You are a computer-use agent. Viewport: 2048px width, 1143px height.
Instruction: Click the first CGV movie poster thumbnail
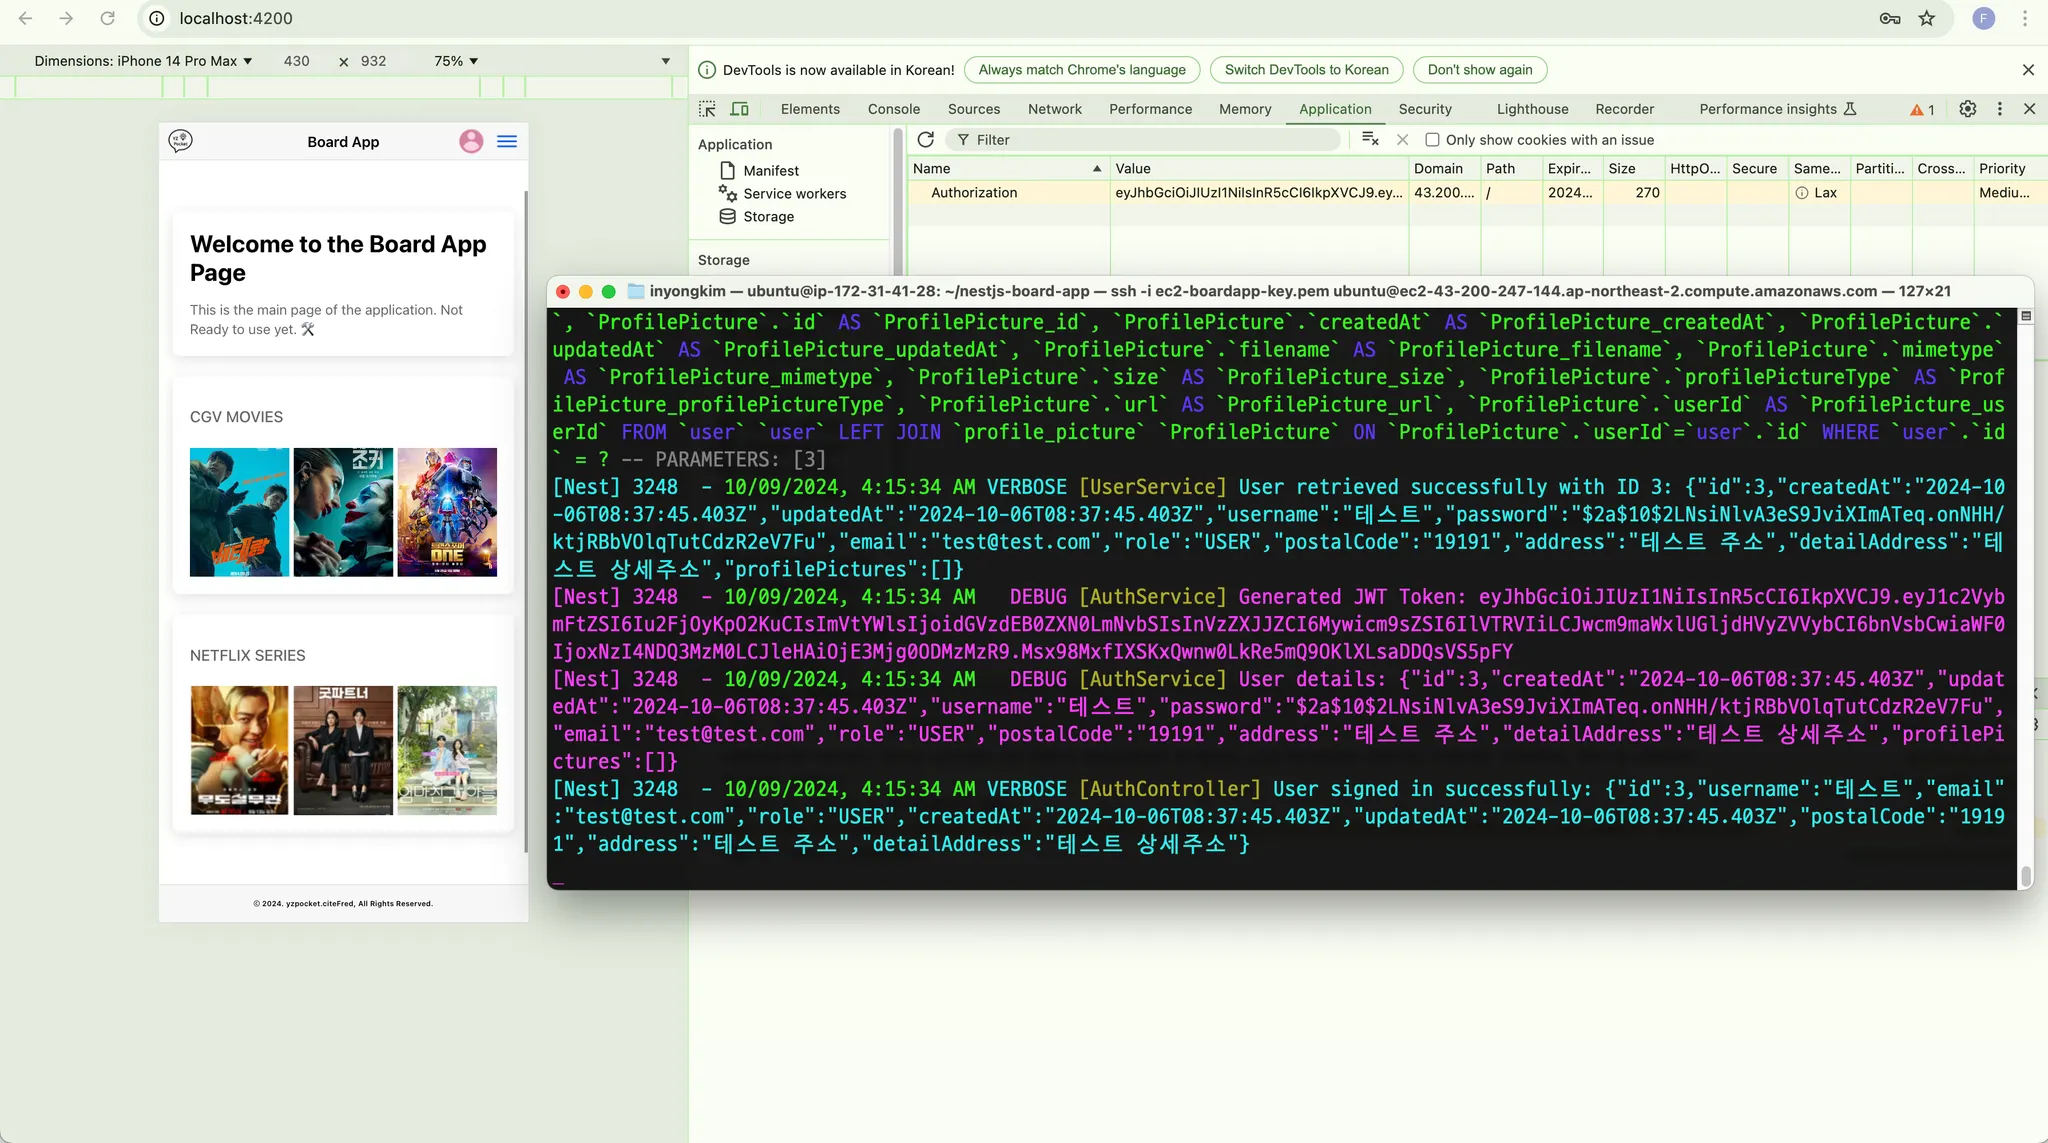[240, 512]
